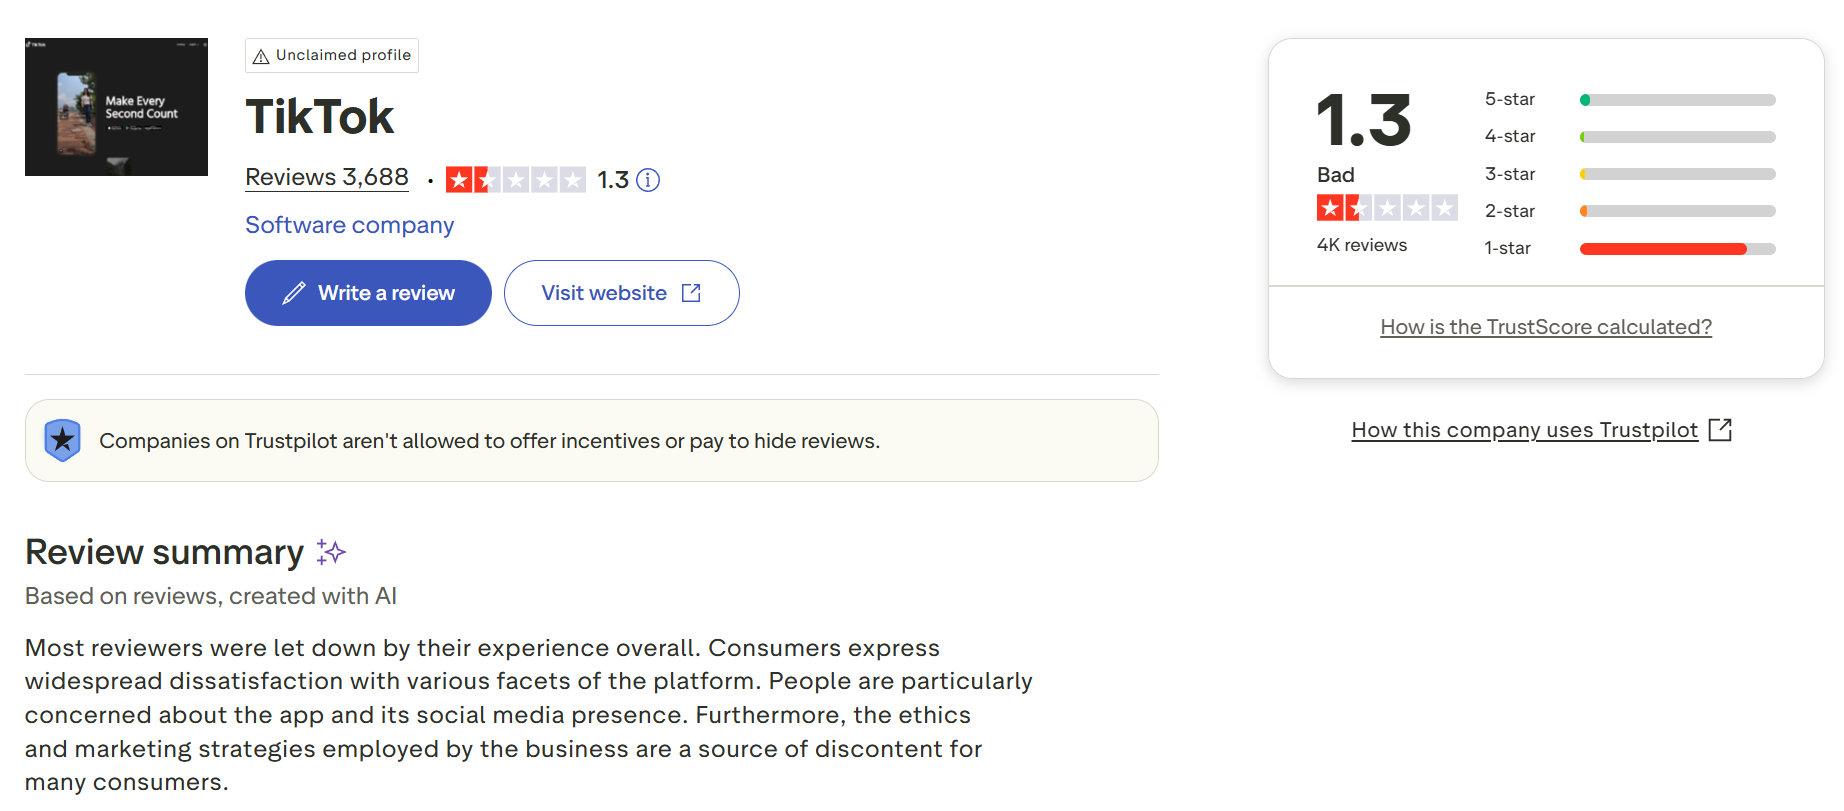
Task: Click the TikTok company thumbnail image
Action: [116, 107]
